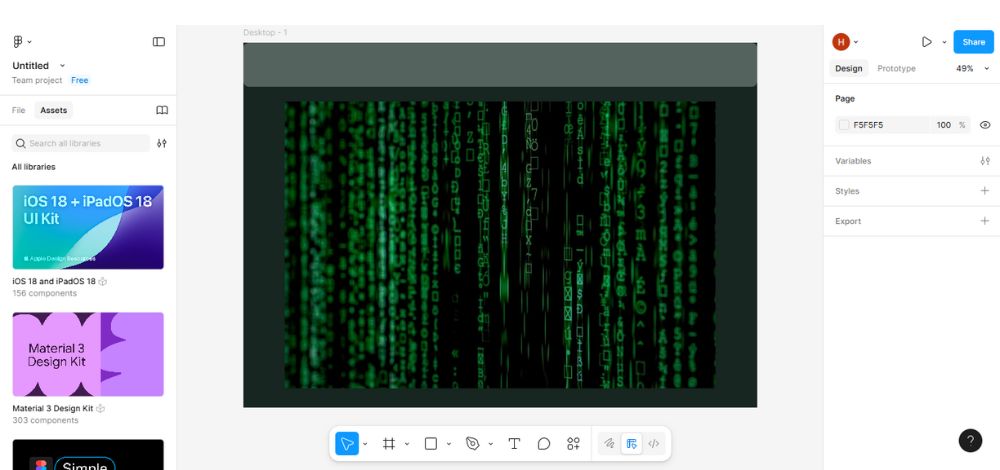This screenshot has width=1000, height=470.
Task: Click the Export section label
Action: (x=848, y=221)
